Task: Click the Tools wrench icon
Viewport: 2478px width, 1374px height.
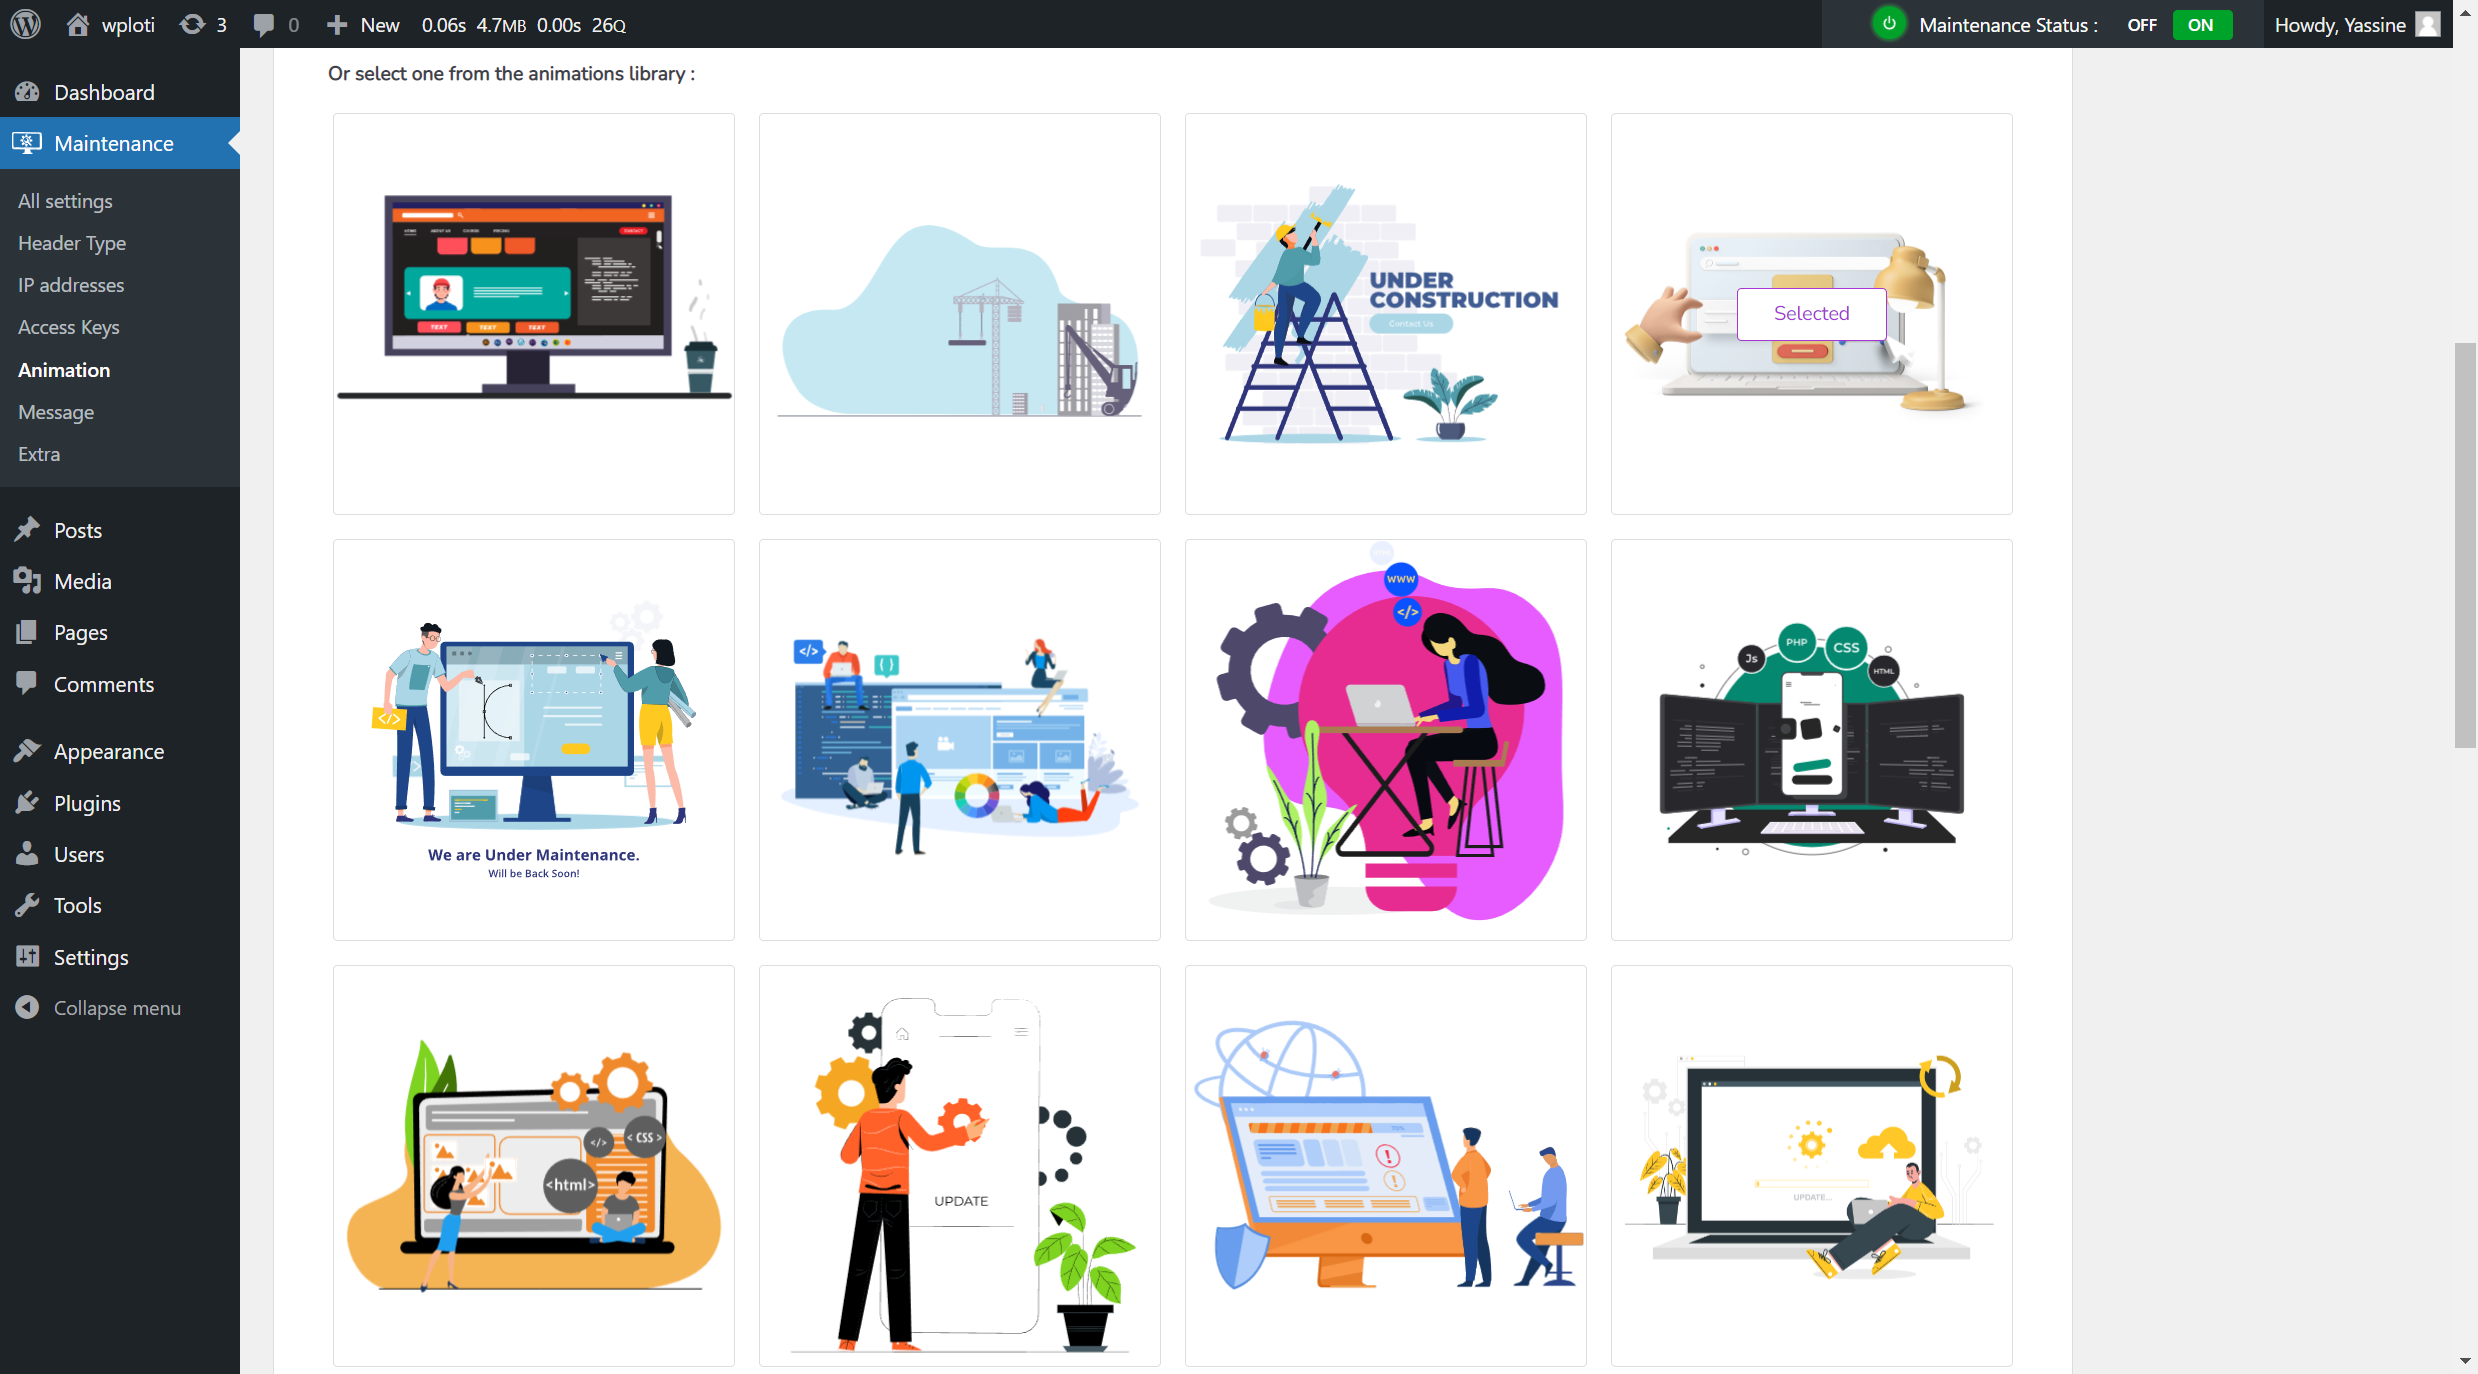Action: (27, 905)
